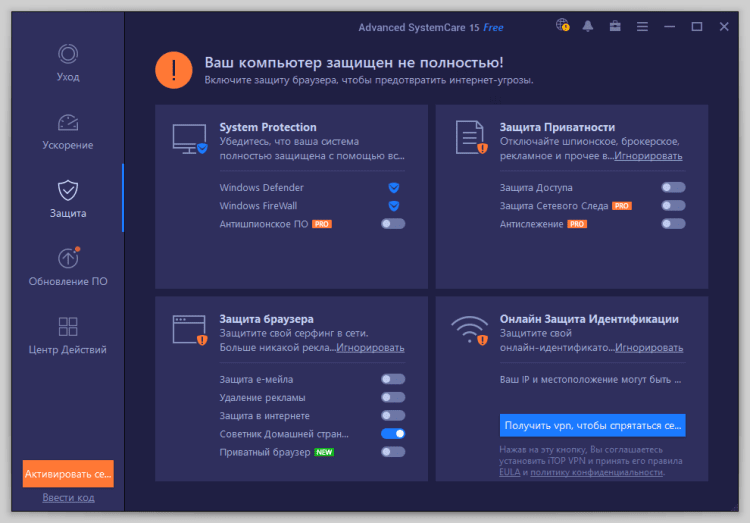Click the Защита браузера window icon
The width and height of the screenshot is (750, 523).
190,330
